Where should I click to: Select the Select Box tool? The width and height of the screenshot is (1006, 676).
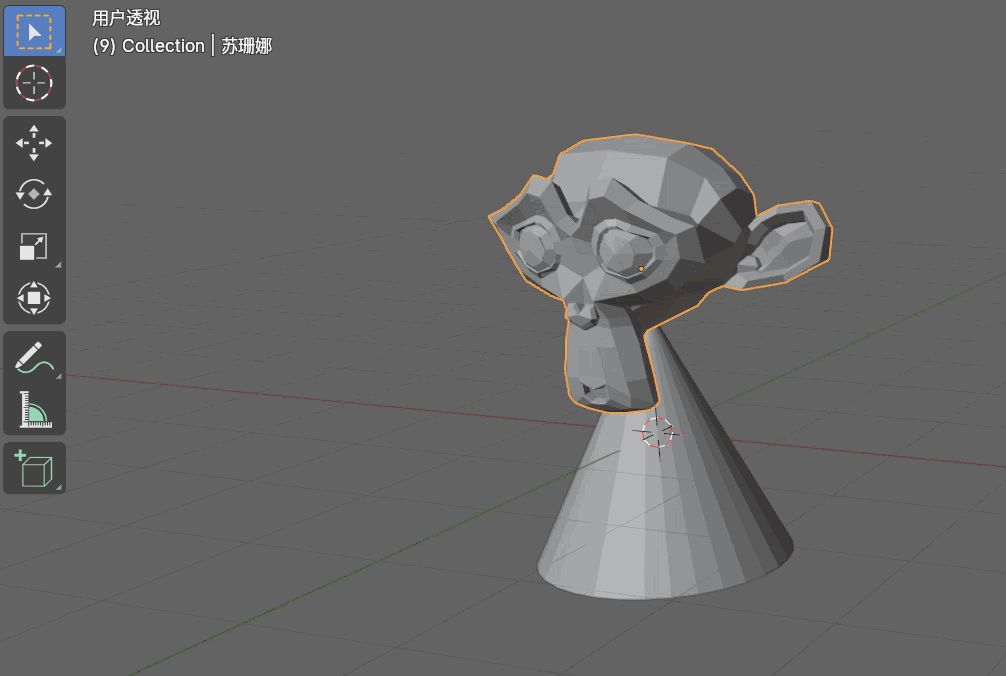click(34, 31)
